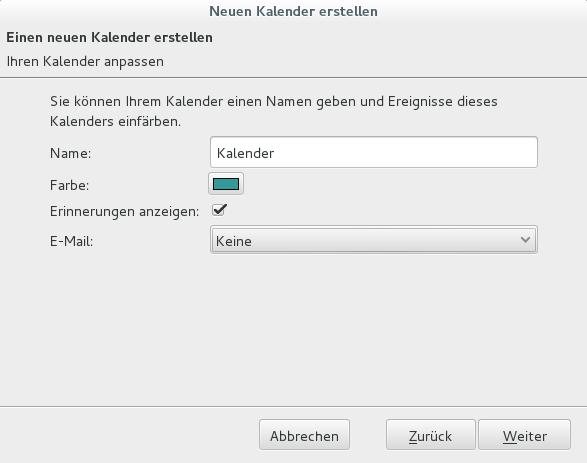Open the combo box showing Keine
Screen dimensions: 587x463
[x=374, y=240]
